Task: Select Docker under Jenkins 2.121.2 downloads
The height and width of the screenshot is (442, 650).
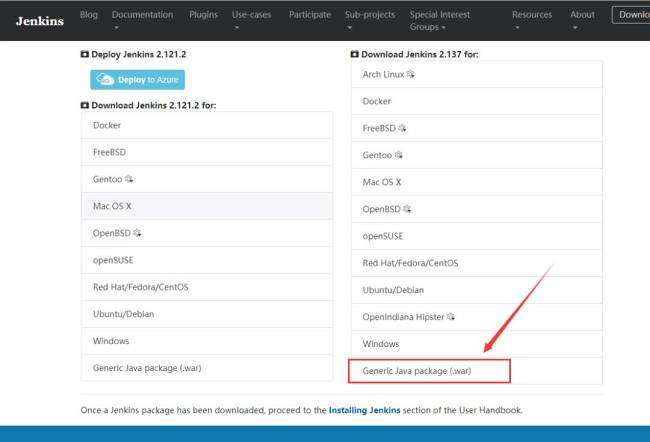Action: point(207,125)
